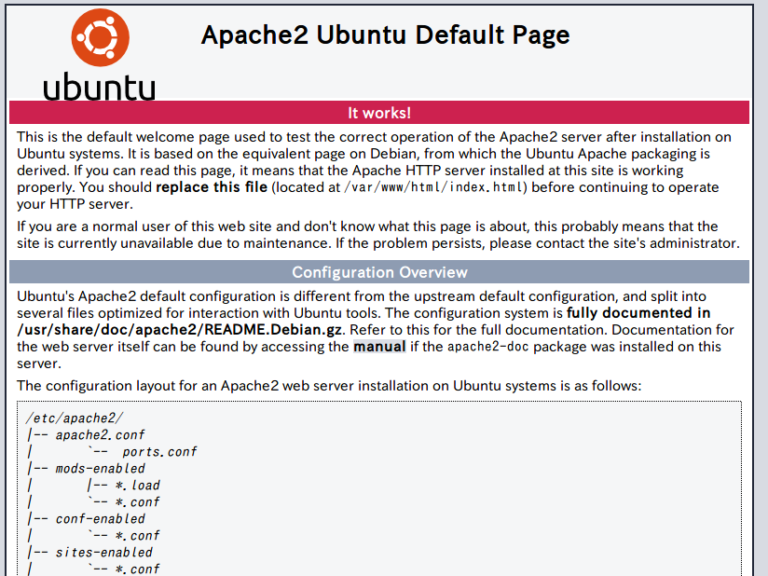Select the conf-enabled directory entry

pos(100,519)
